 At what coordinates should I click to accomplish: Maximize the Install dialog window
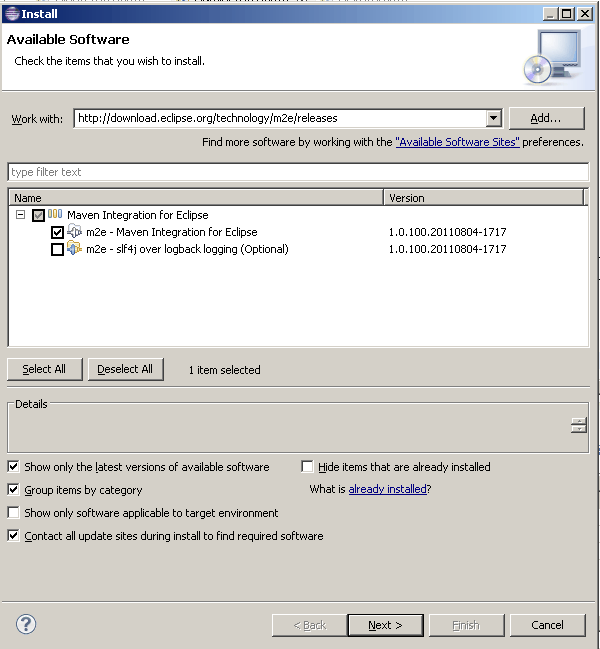tap(567, 14)
